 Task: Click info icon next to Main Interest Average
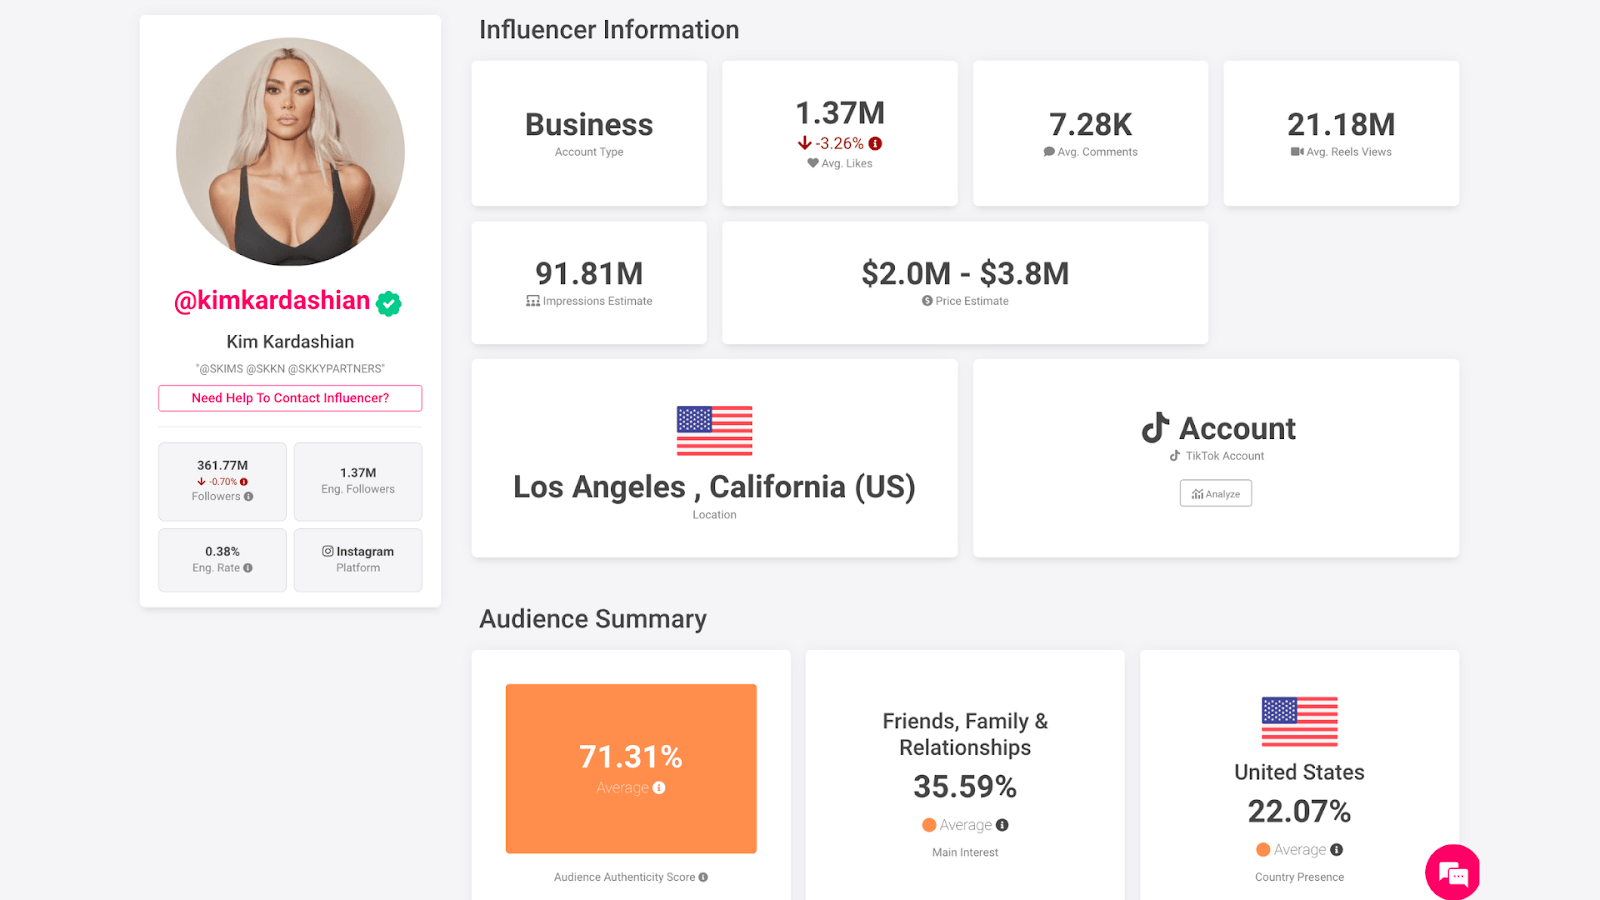[x=1002, y=825]
